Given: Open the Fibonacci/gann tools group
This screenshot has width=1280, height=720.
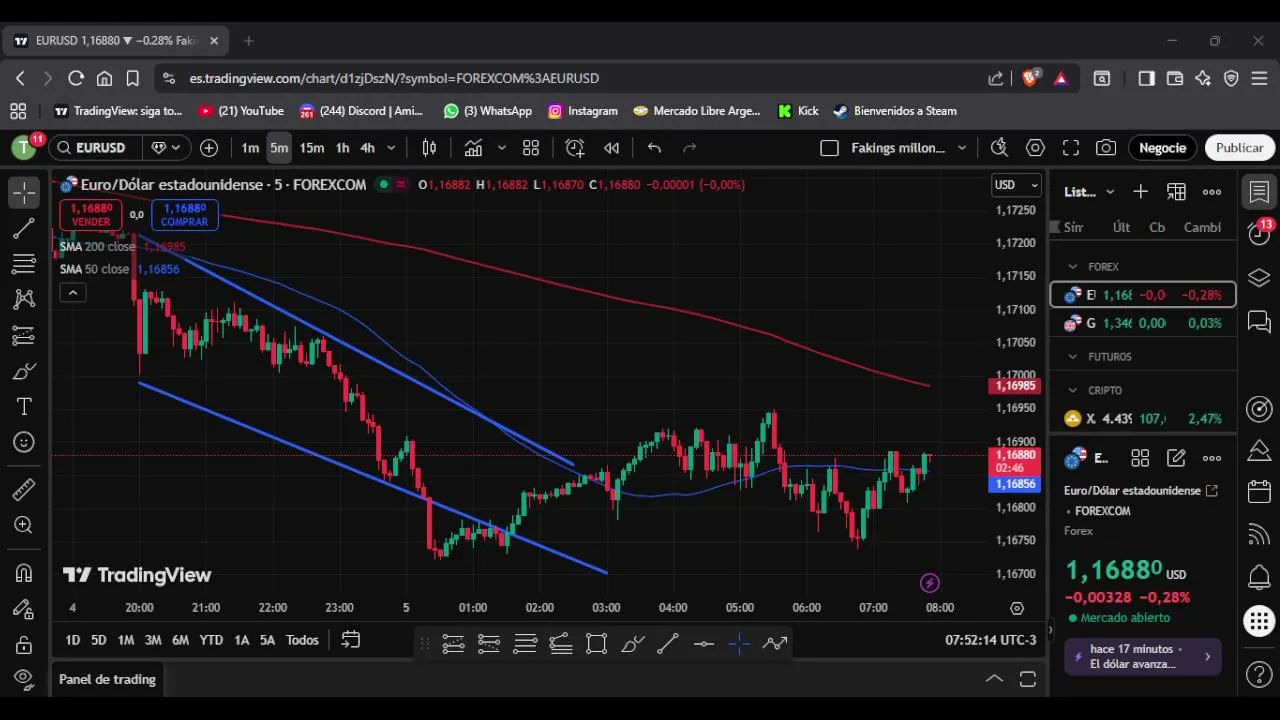Looking at the screenshot, I should tap(24, 264).
